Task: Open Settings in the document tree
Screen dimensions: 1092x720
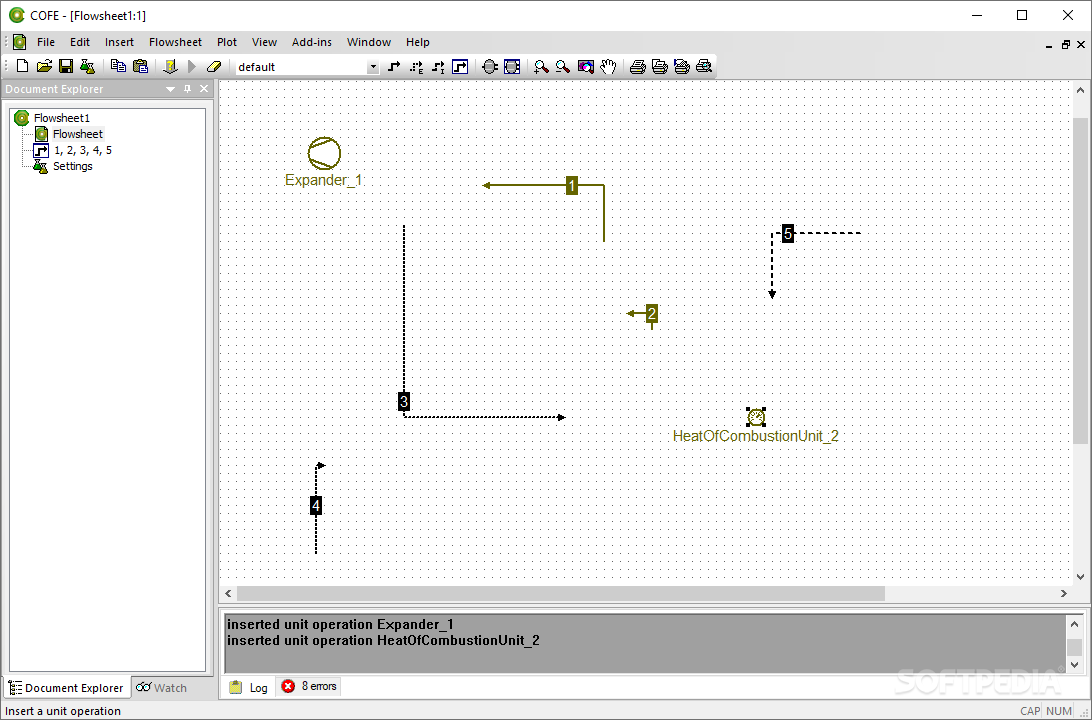Action: click(x=72, y=166)
